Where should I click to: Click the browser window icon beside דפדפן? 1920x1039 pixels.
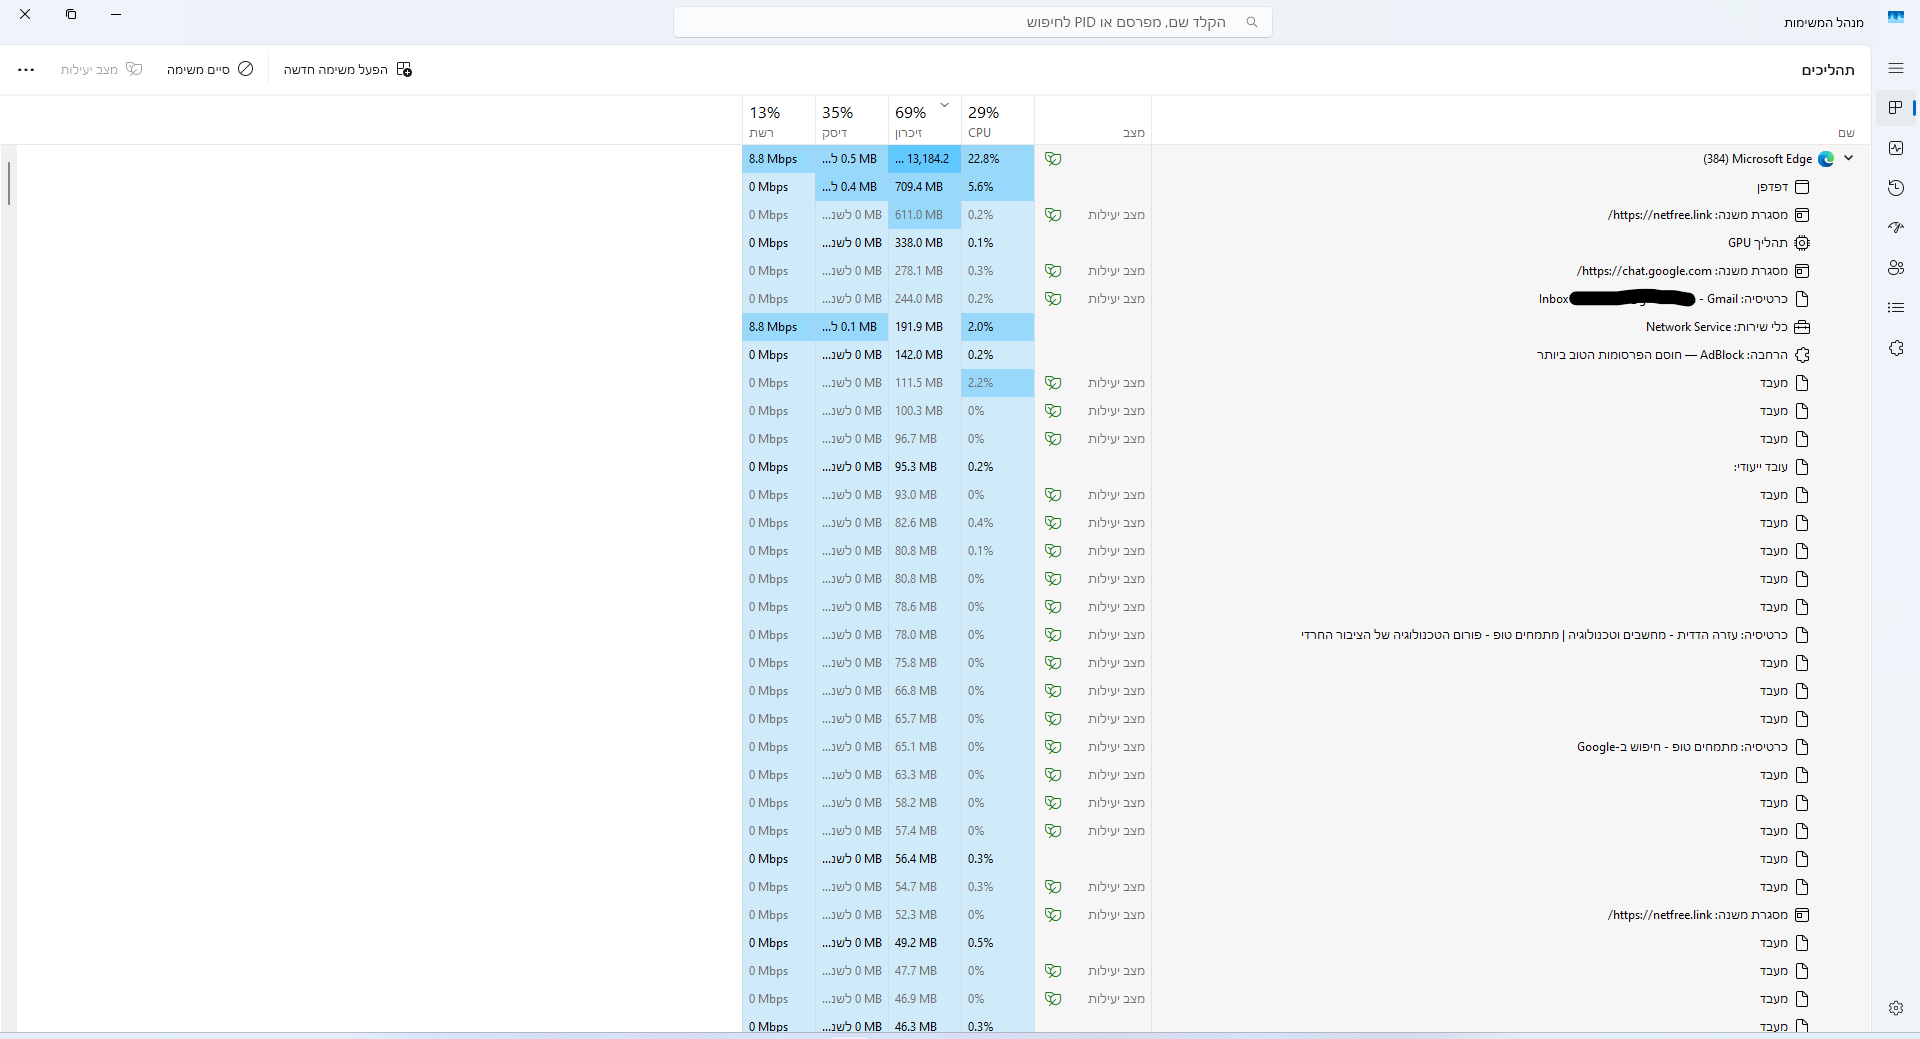(1802, 187)
